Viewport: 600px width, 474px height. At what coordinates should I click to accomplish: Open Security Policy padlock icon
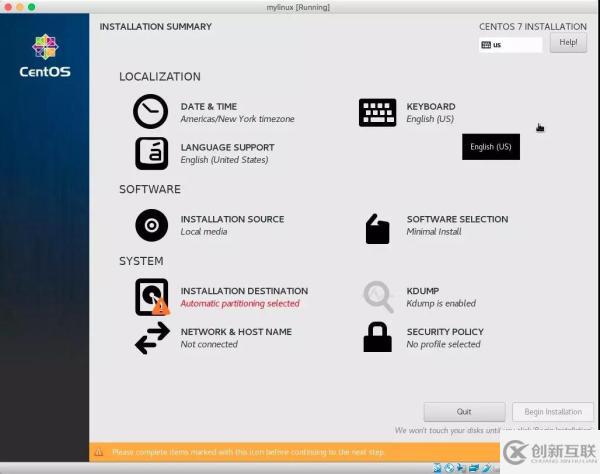[377, 337]
